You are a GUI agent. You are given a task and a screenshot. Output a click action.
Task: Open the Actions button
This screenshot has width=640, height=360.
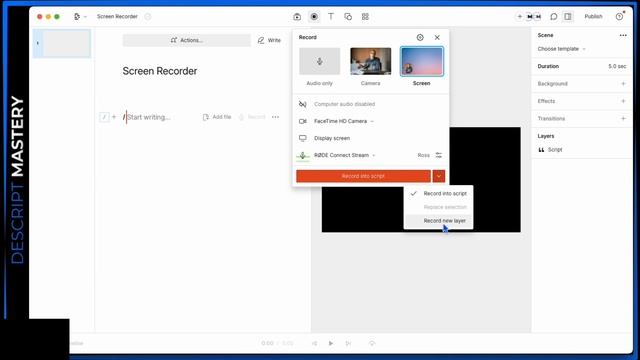187,40
